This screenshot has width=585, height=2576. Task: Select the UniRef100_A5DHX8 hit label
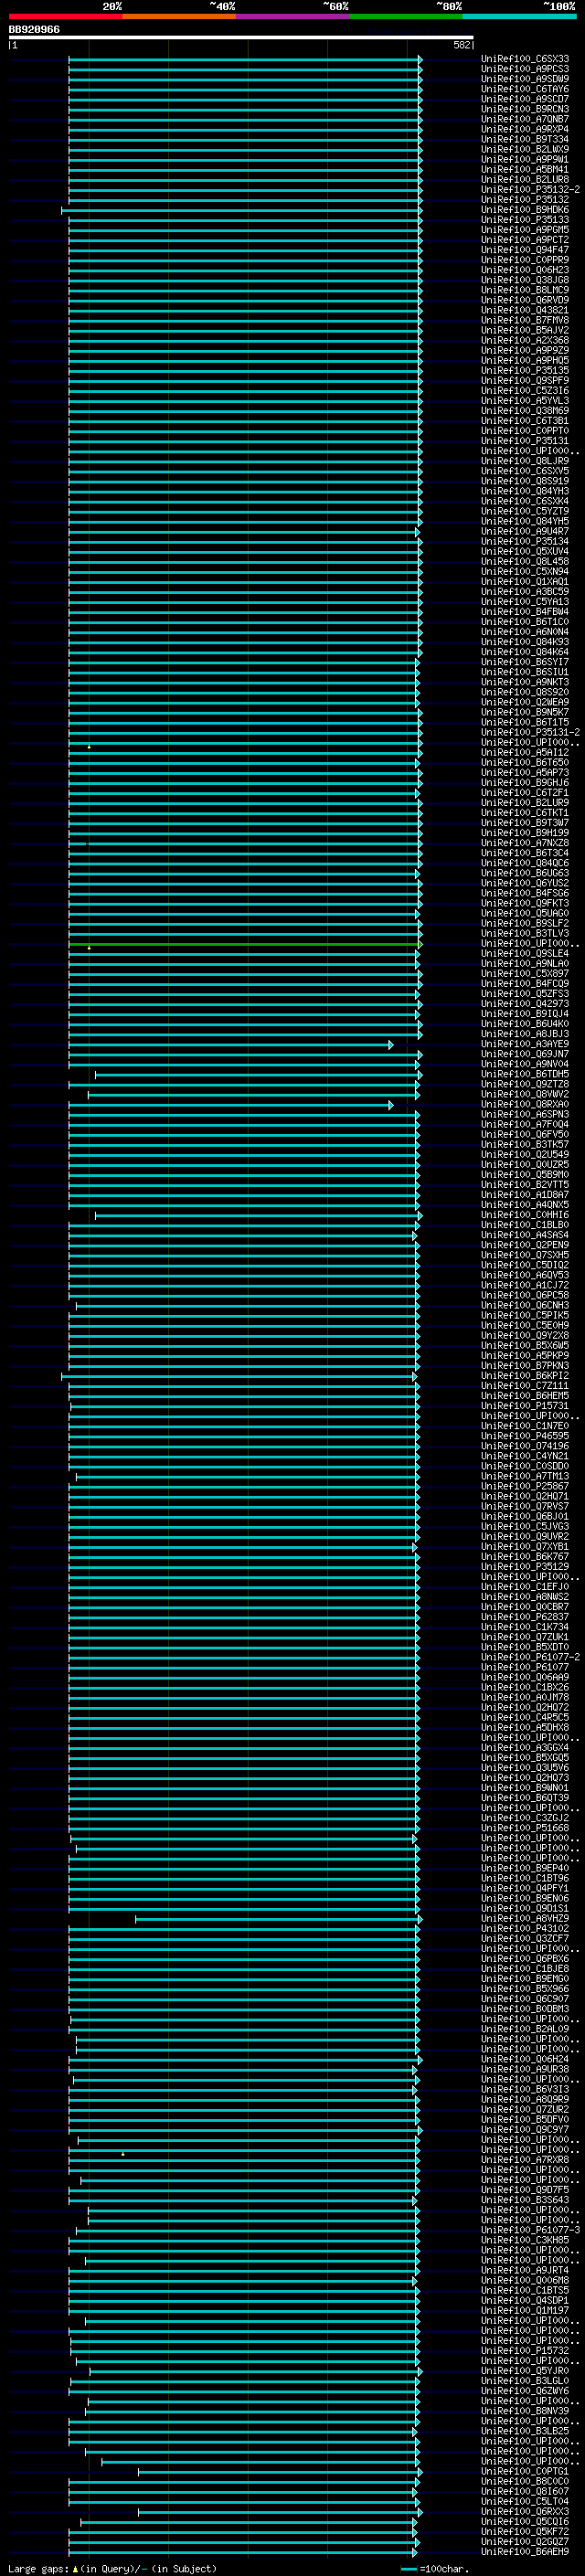coord(525,1728)
